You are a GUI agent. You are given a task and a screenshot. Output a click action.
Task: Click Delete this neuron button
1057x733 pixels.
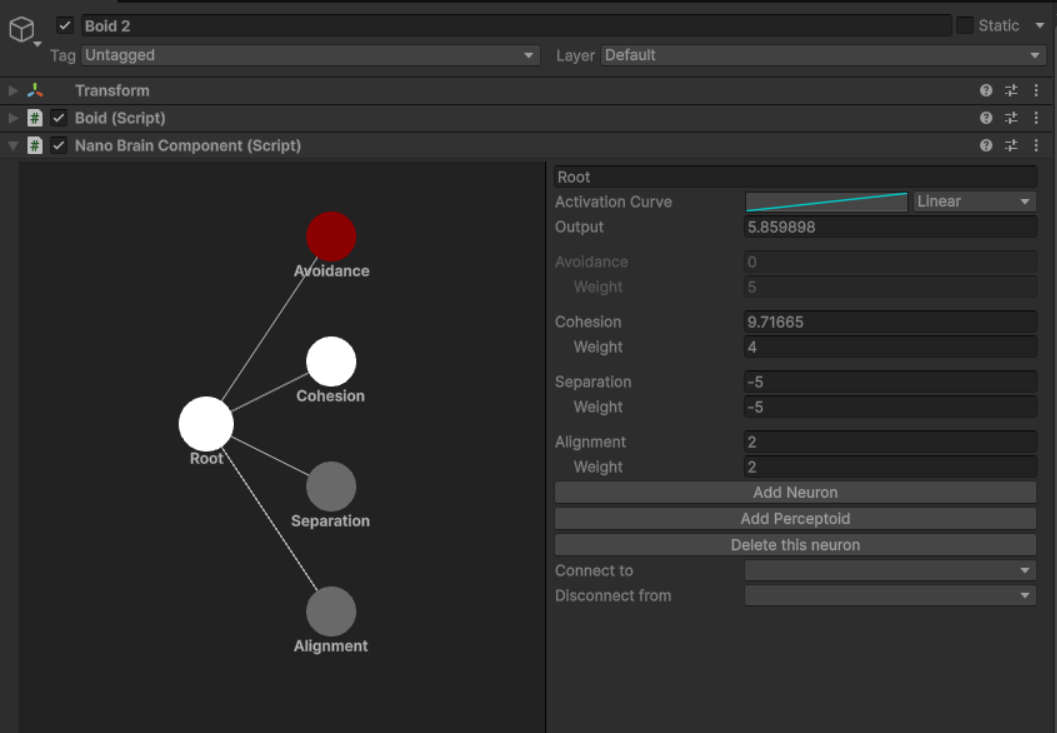tap(795, 545)
